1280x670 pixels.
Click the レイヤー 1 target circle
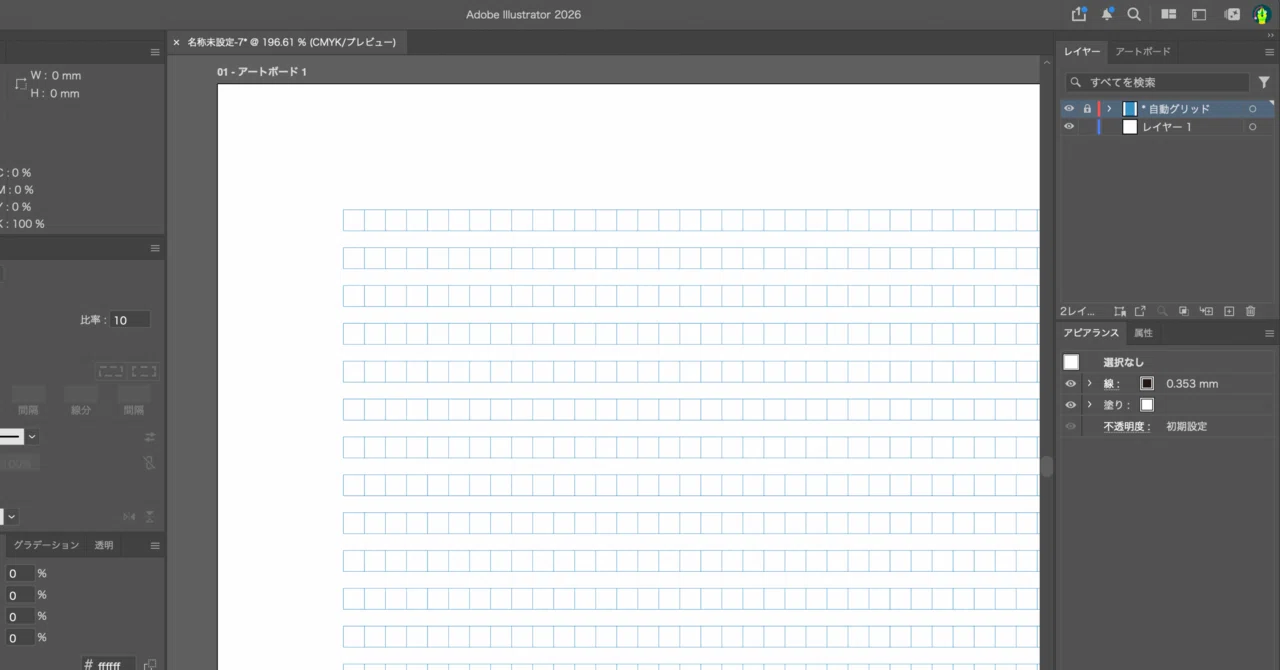[x=1252, y=127]
